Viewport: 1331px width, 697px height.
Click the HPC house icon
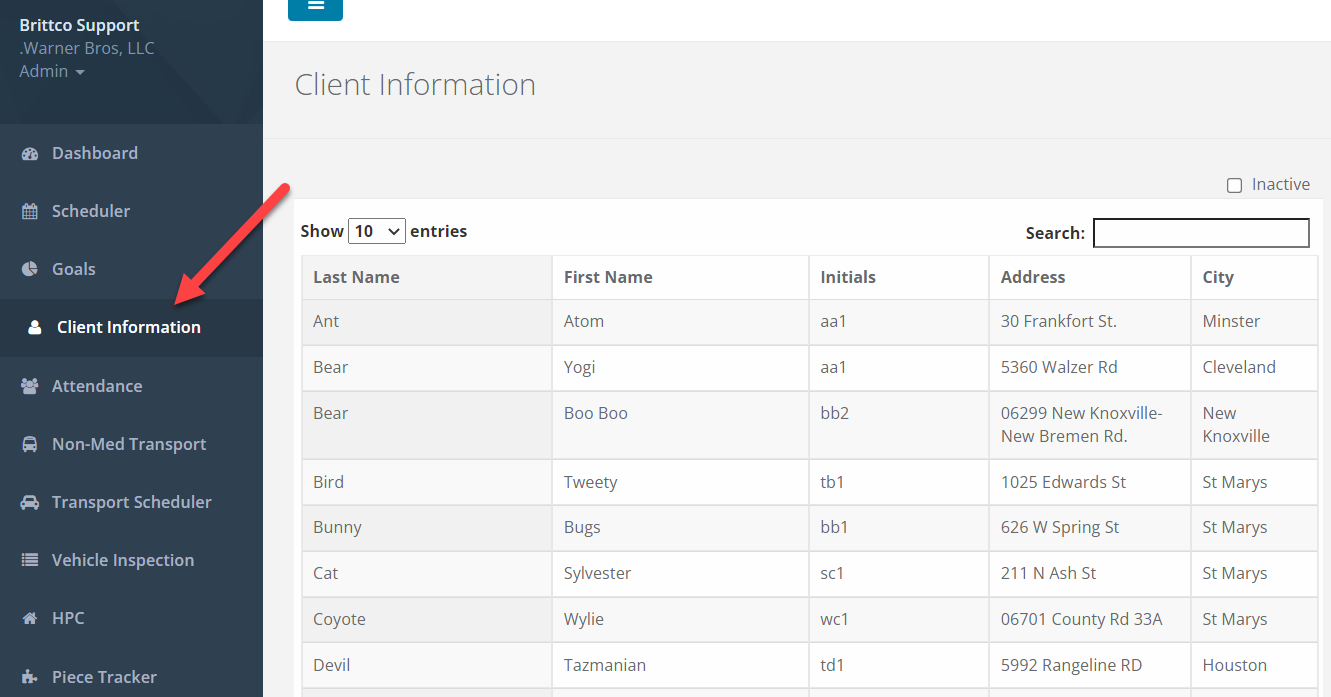point(30,618)
